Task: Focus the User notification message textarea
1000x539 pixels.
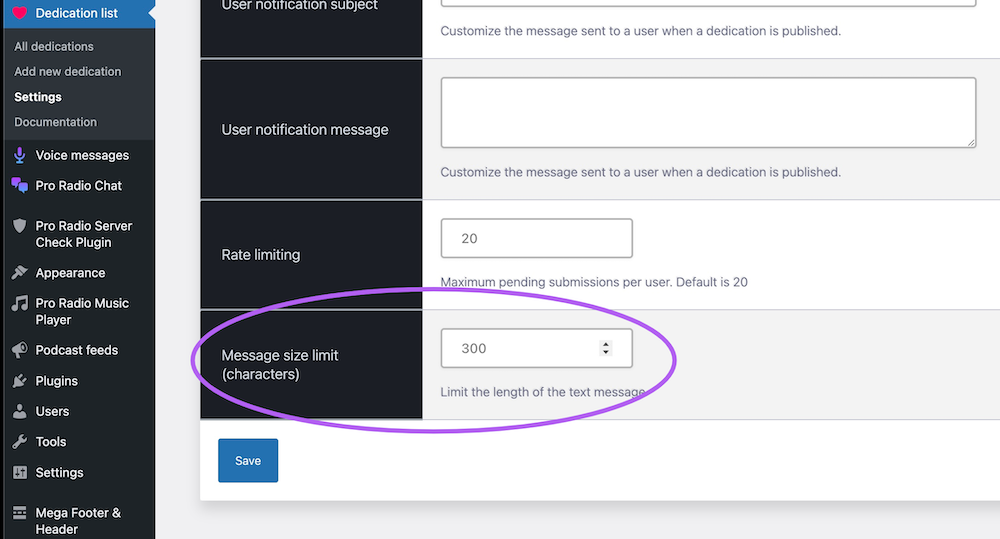Action: pyautogui.click(x=708, y=113)
